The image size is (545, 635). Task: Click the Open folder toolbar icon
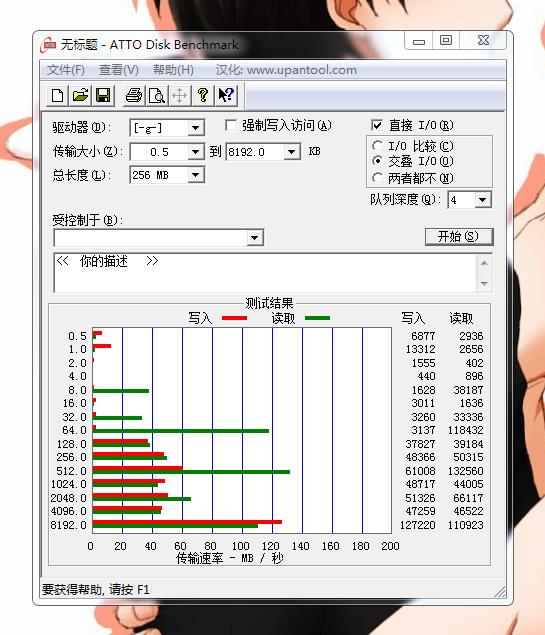(x=80, y=96)
